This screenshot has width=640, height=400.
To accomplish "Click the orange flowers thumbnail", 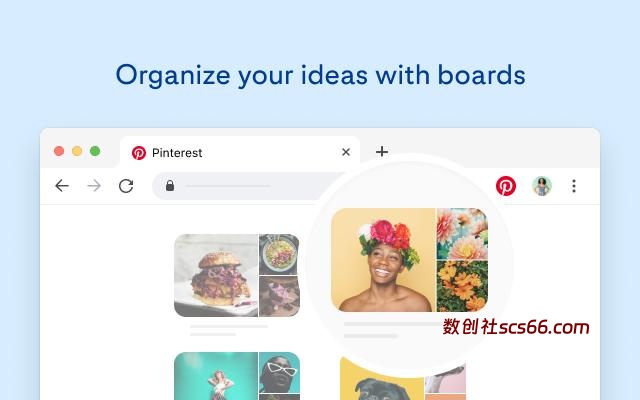I will [x=462, y=286].
